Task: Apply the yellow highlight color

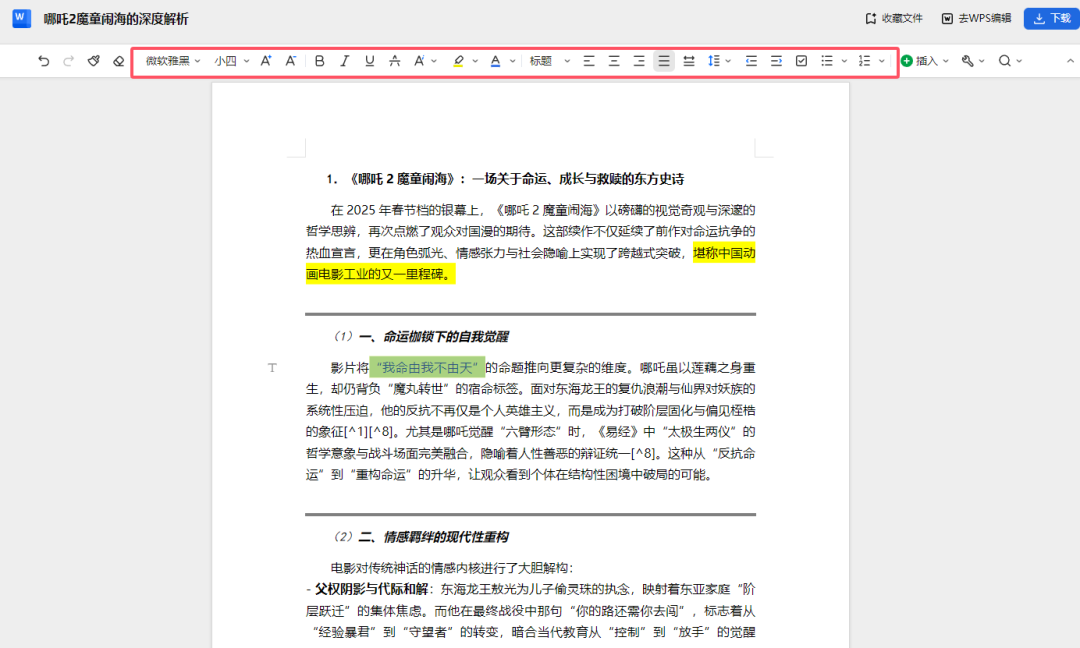Action: [459, 61]
